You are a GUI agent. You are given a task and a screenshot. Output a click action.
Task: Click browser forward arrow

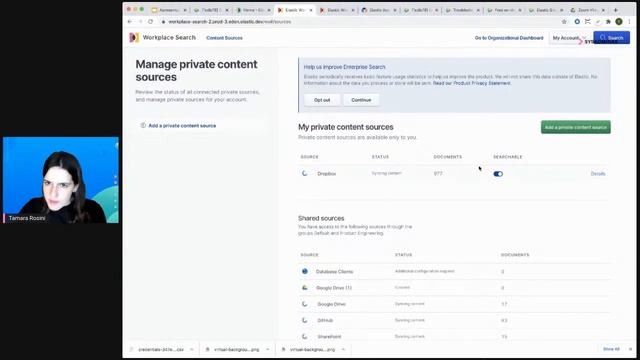click(x=140, y=22)
